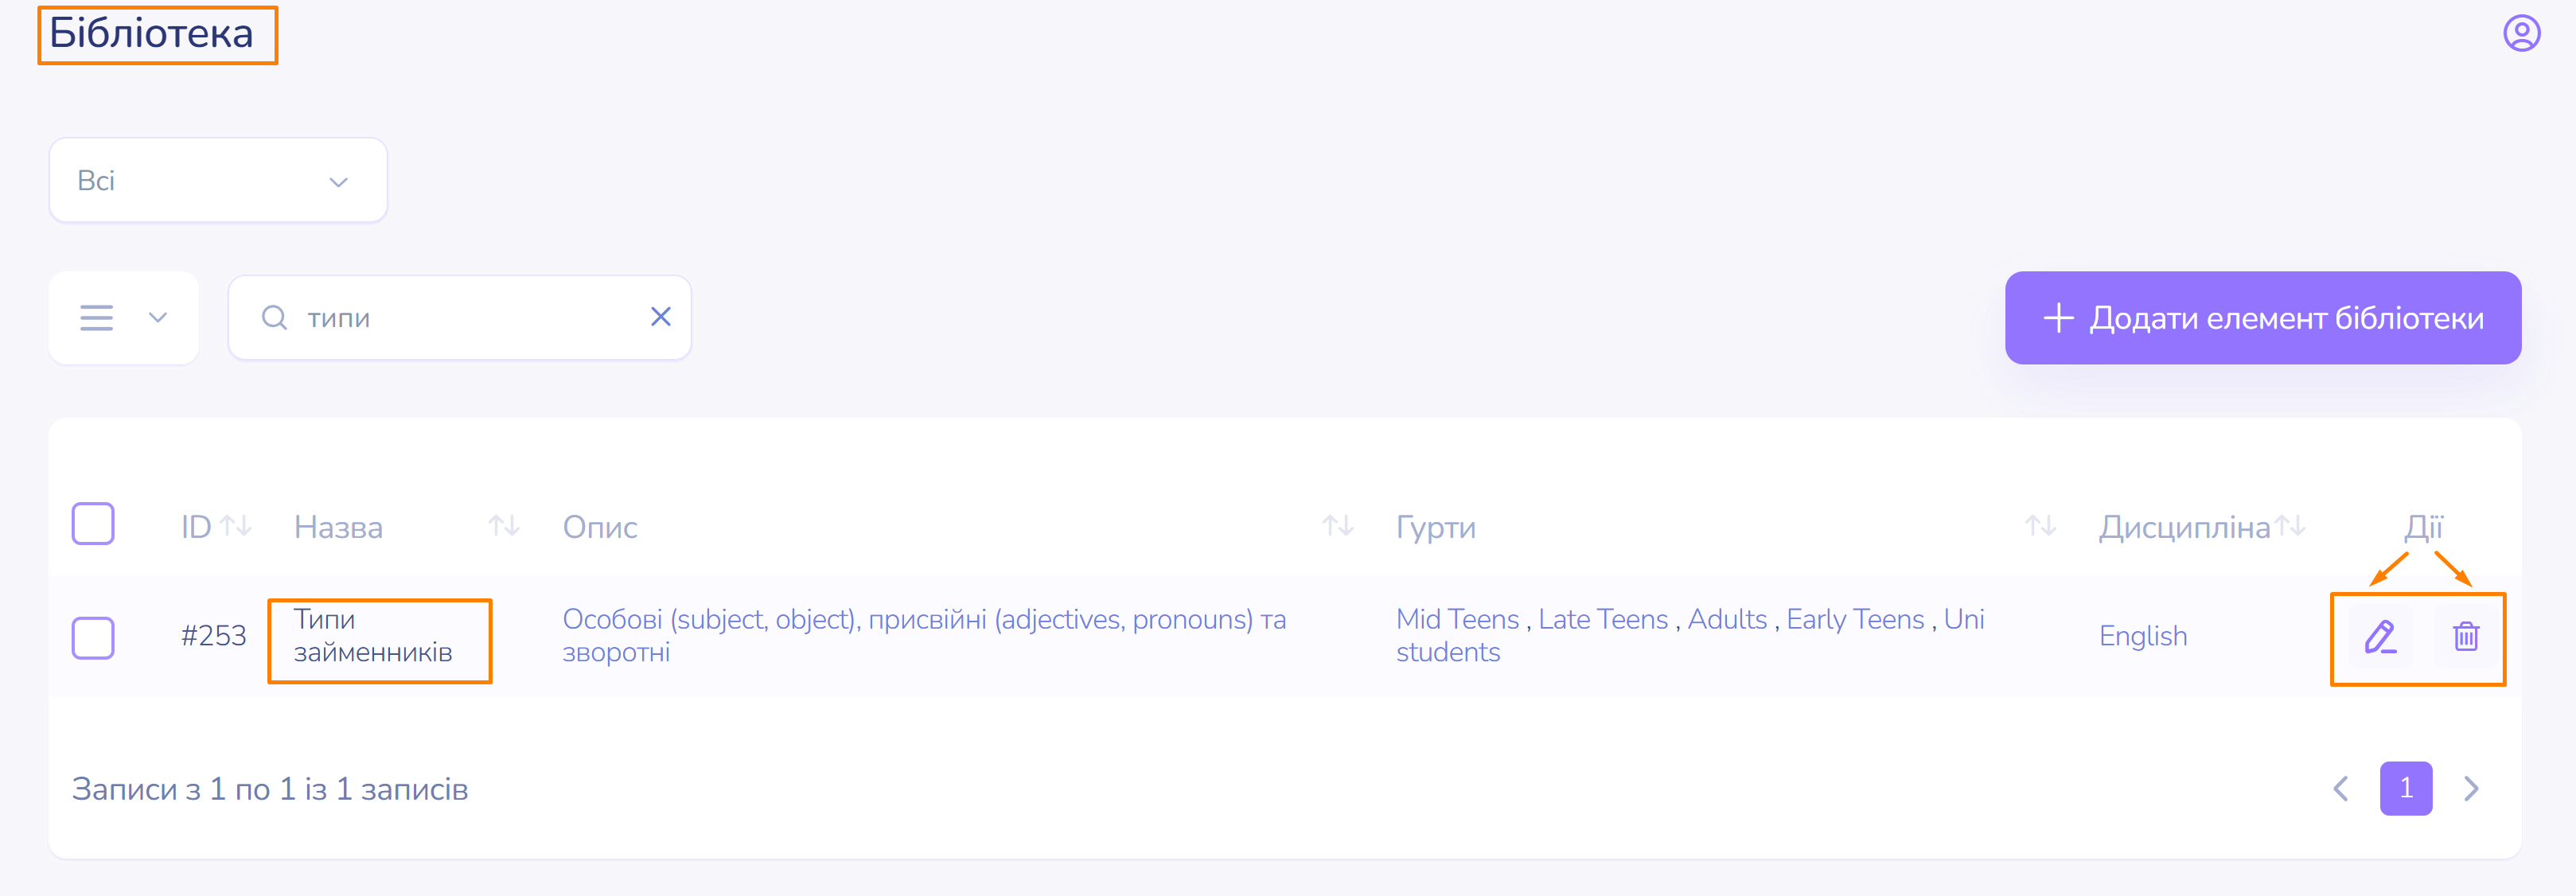
Task: Clear the search field with the X icon
Action: 660,317
